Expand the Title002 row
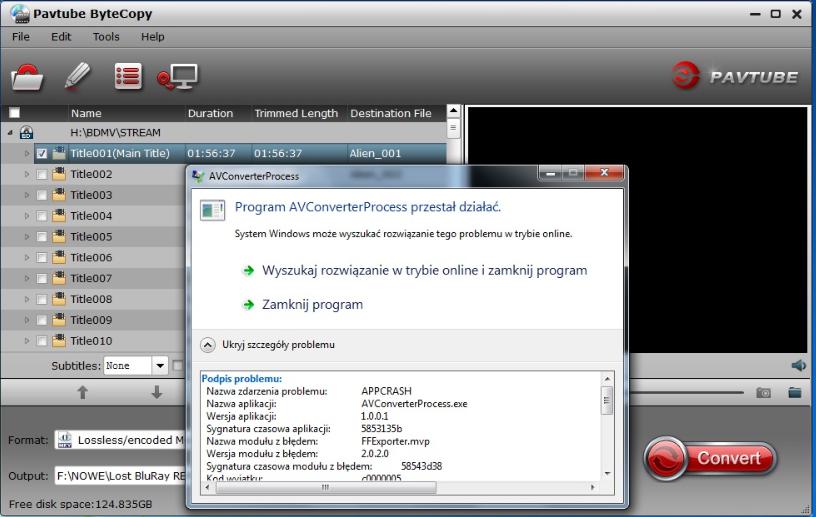 [x=27, y=174]
